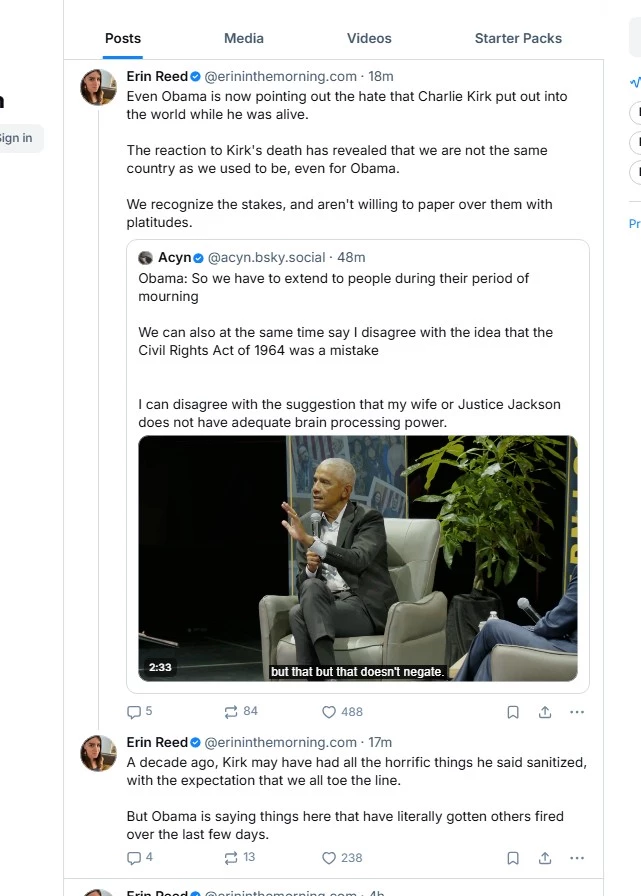
Task: Bookmark the second Erin Reed post
Action: (x=513, y=858)
